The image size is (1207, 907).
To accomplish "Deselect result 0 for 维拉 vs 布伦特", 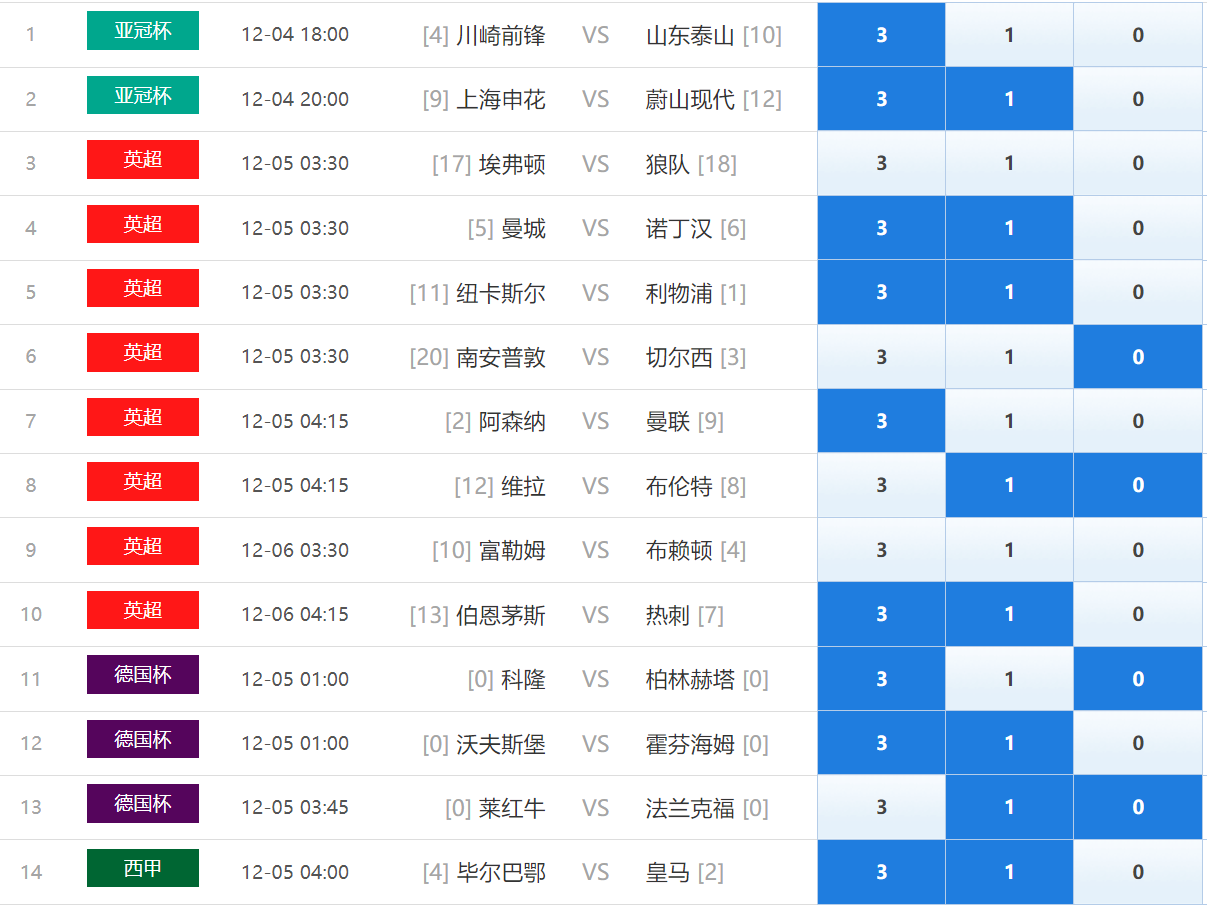I will 1138,485.
